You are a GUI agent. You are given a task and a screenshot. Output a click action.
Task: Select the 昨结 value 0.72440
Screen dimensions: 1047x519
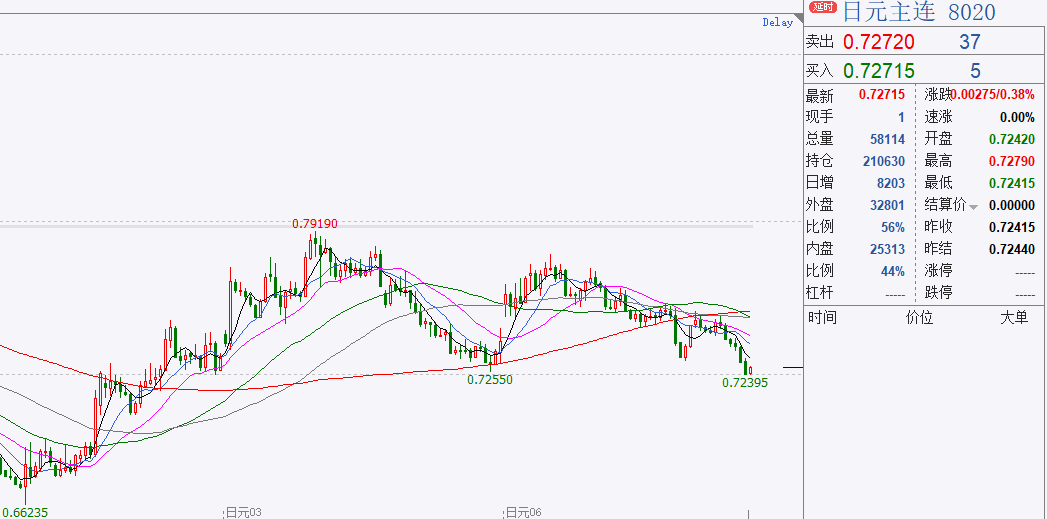pos(1012,249)
